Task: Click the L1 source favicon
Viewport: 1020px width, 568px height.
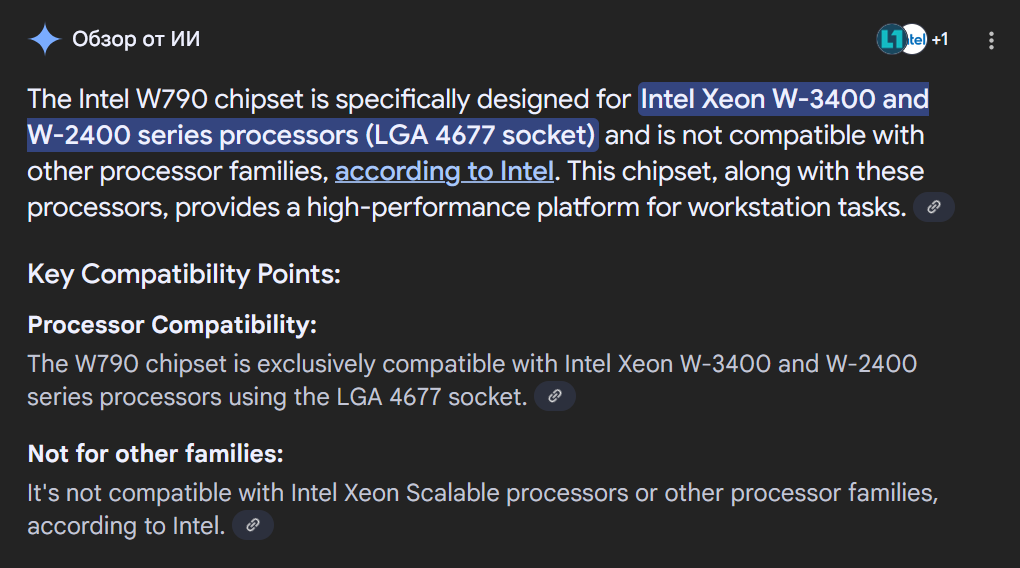Action: pyautogui.click(x=891, y=39)
